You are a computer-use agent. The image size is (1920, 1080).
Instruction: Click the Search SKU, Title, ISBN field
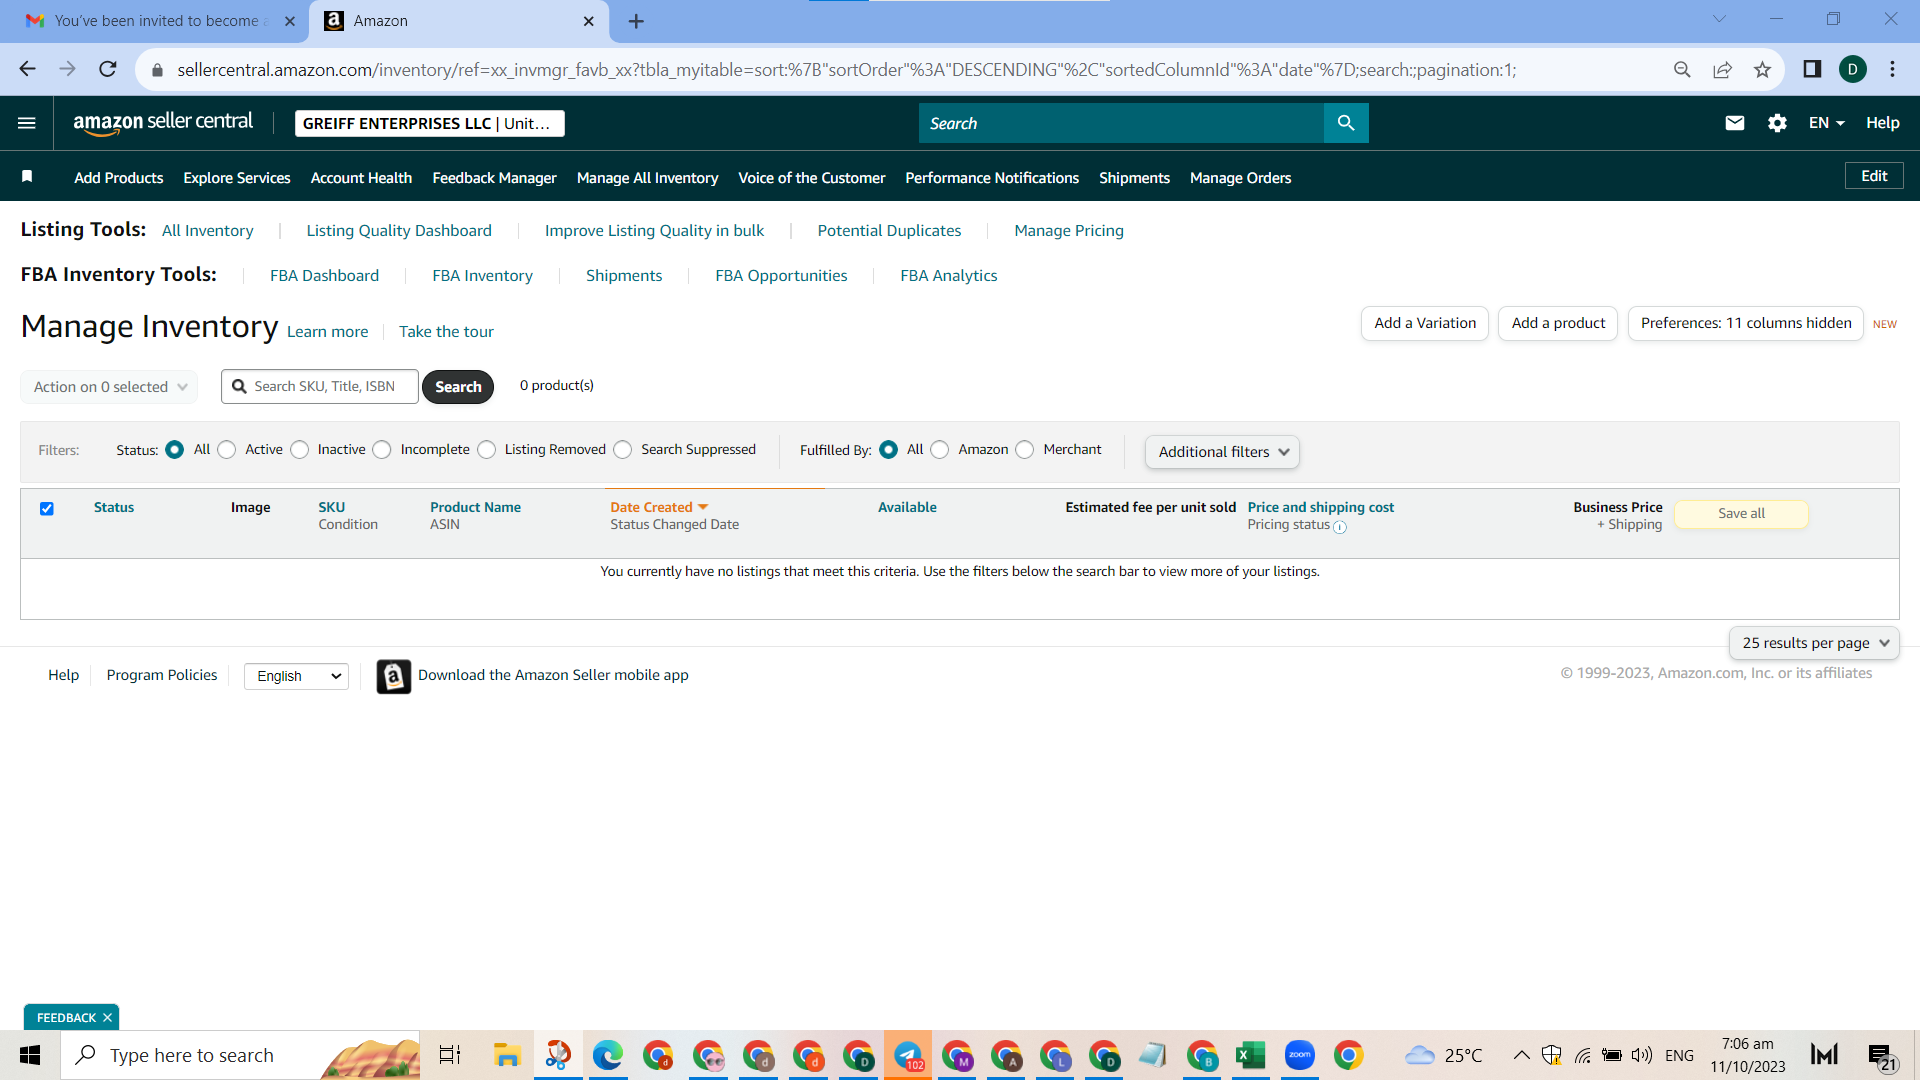coord(320,387)
